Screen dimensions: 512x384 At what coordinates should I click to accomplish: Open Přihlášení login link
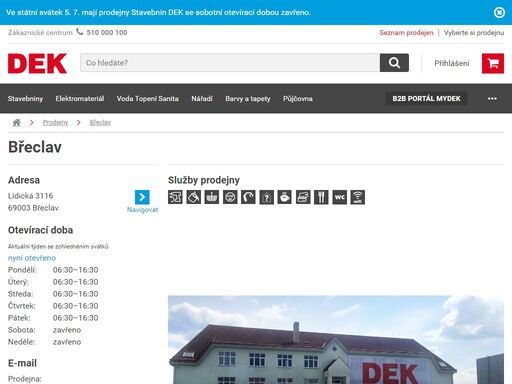click(x=452, y=63)
